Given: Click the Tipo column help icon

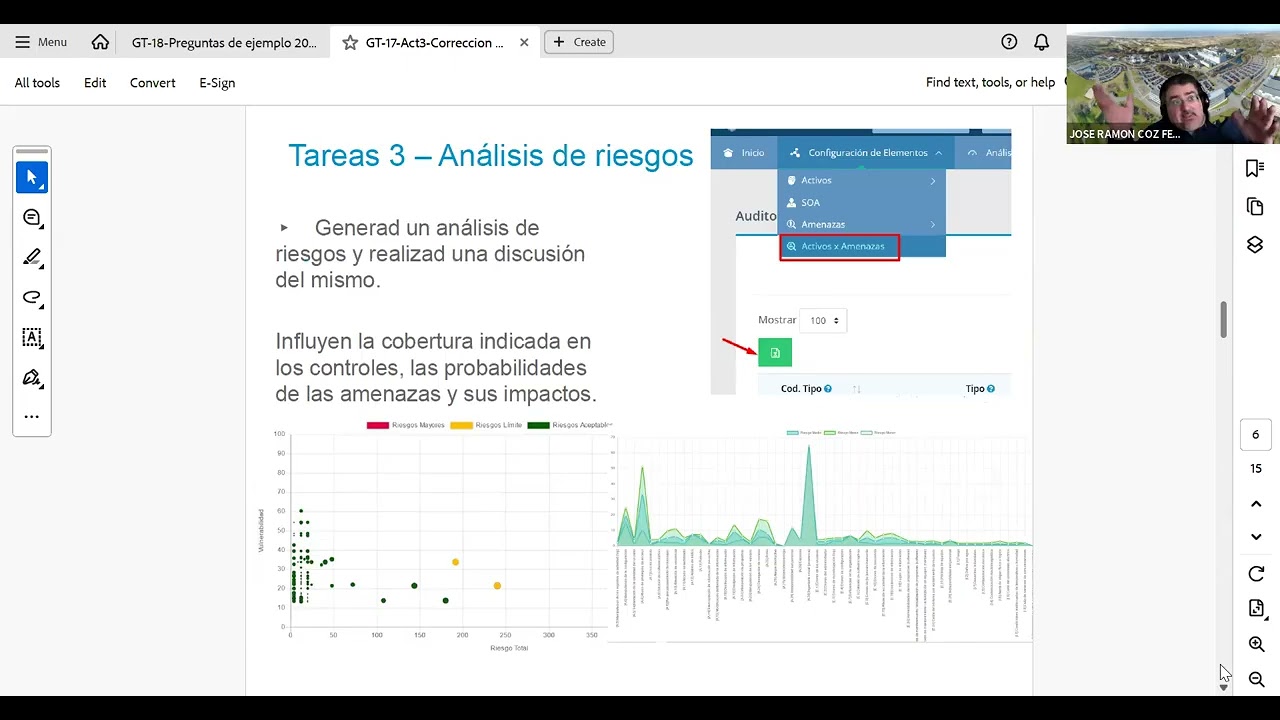Looking at the screenshot, I should pyautogui.click(x=991, y=389).
